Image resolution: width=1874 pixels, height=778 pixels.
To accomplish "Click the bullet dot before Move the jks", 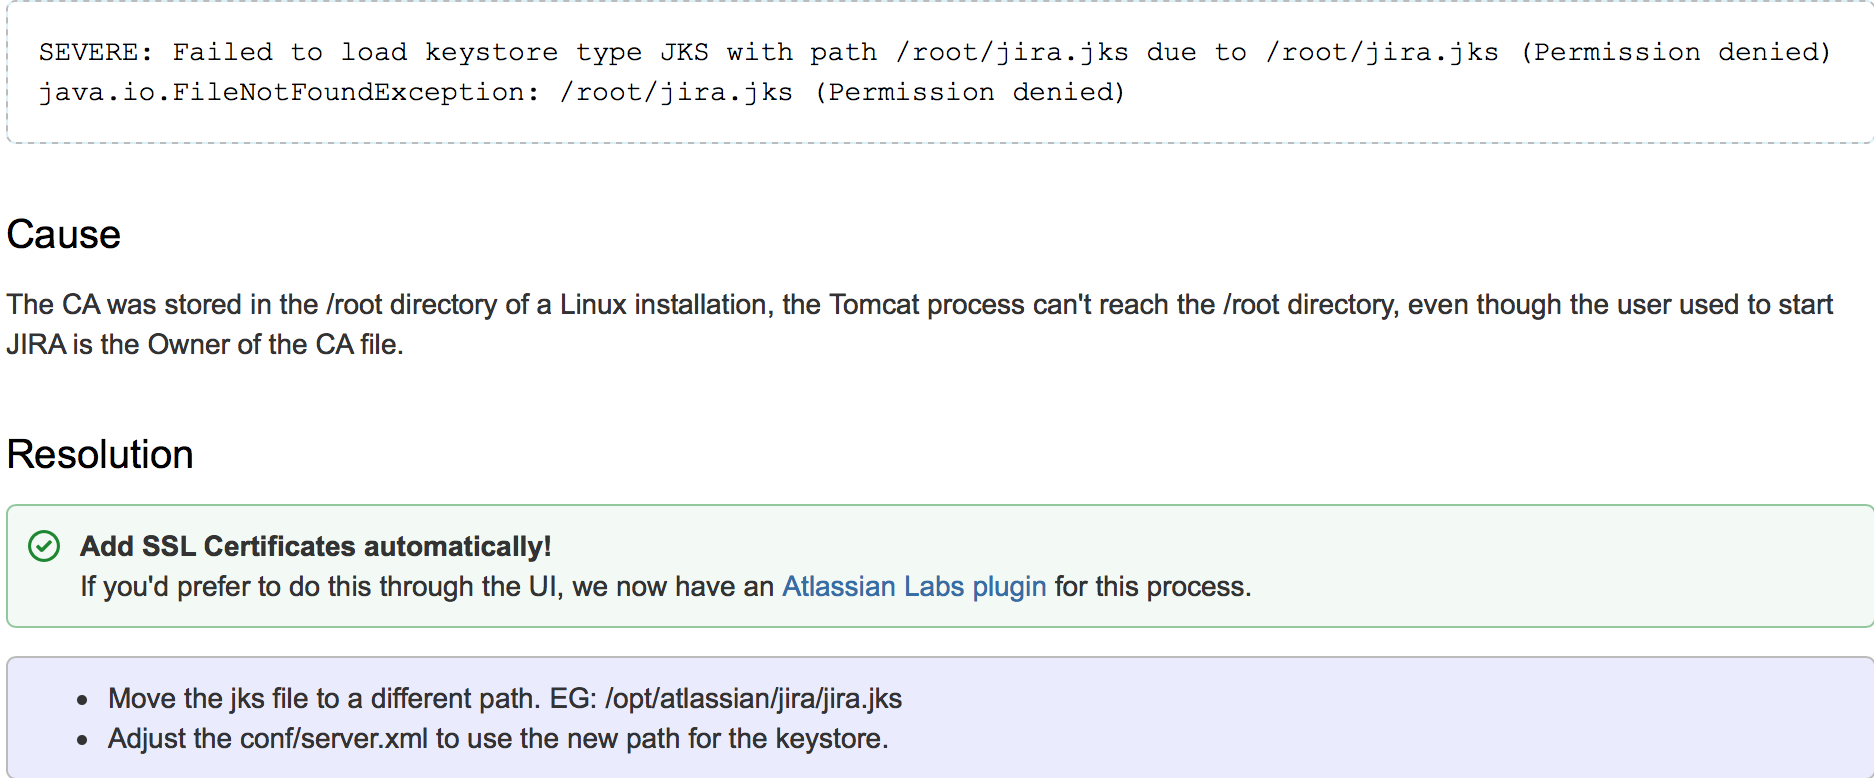I will [83, 700].
